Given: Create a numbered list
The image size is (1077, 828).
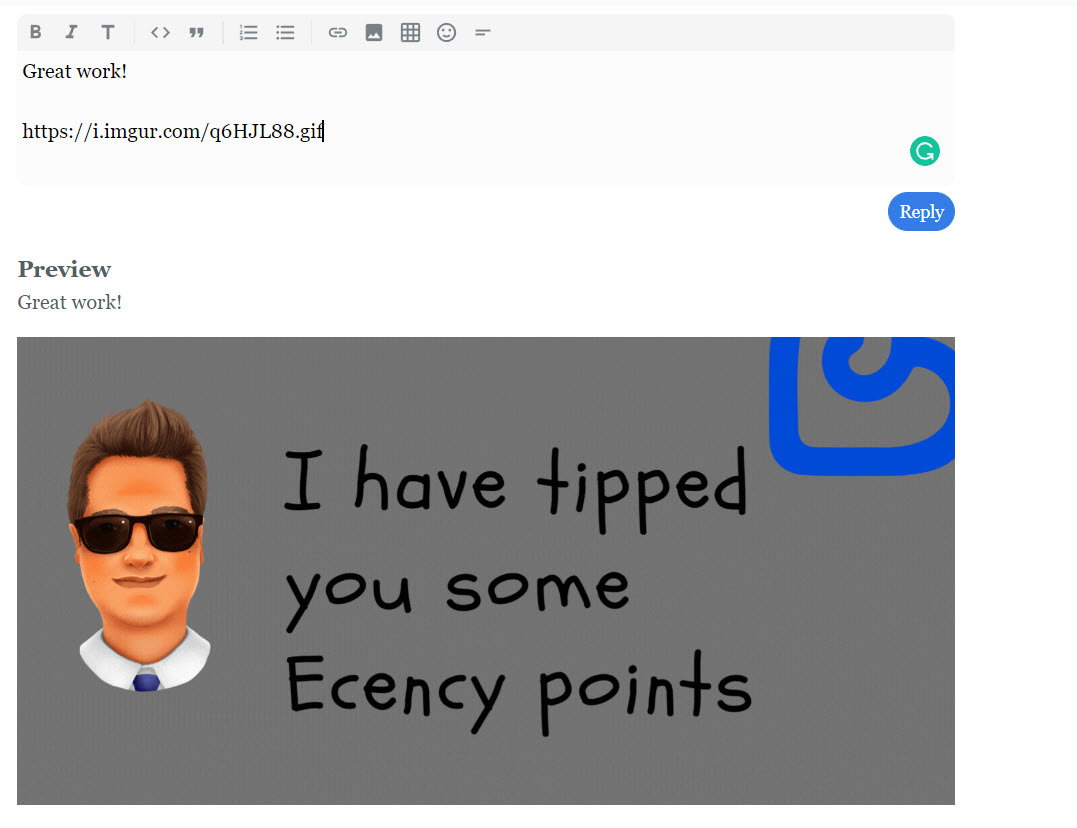Looking at the screenshot, I should click(248, 32).
